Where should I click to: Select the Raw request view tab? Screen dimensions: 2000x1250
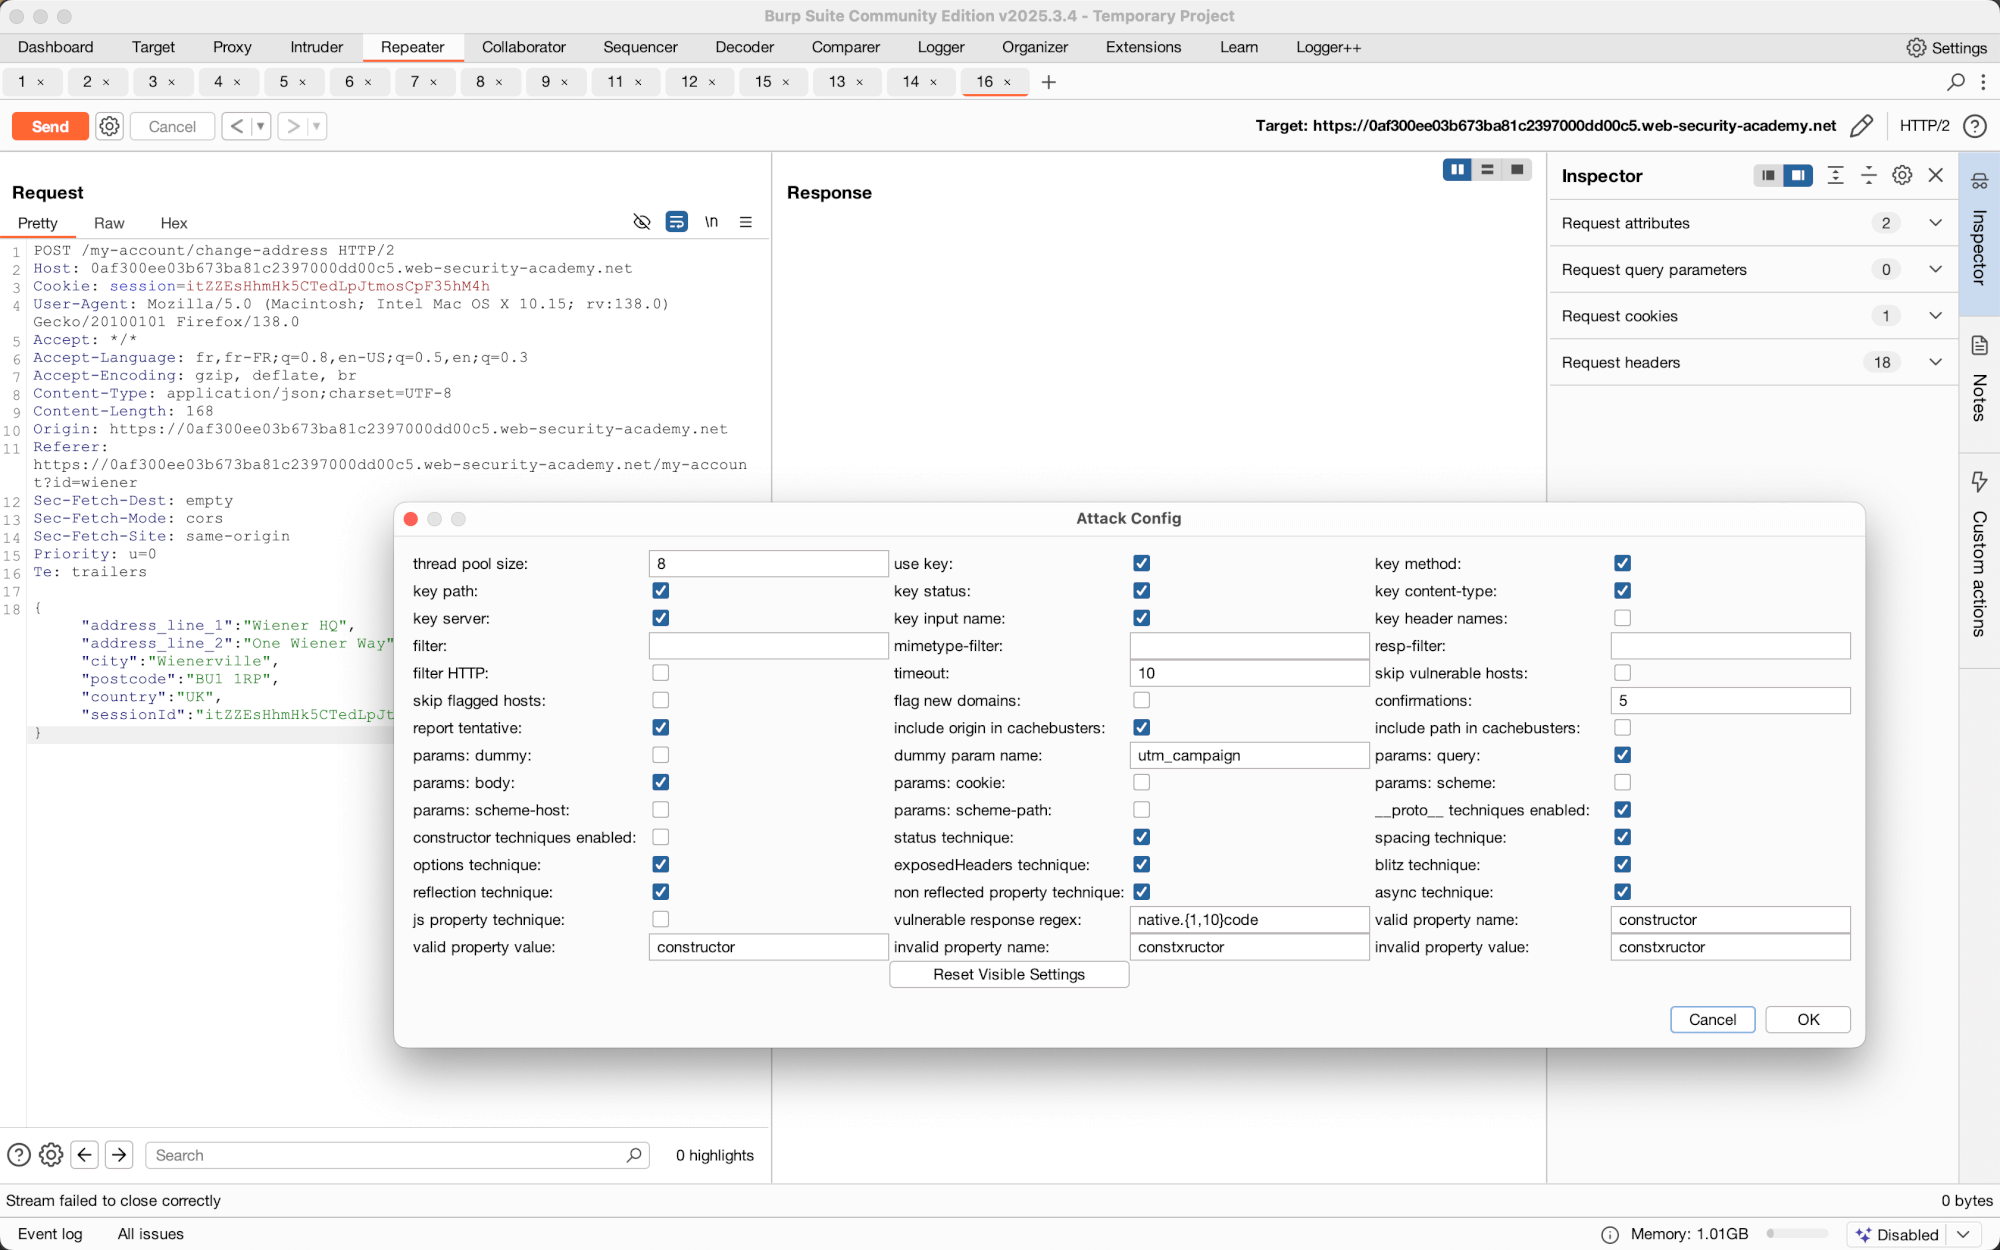pos(109,223)
